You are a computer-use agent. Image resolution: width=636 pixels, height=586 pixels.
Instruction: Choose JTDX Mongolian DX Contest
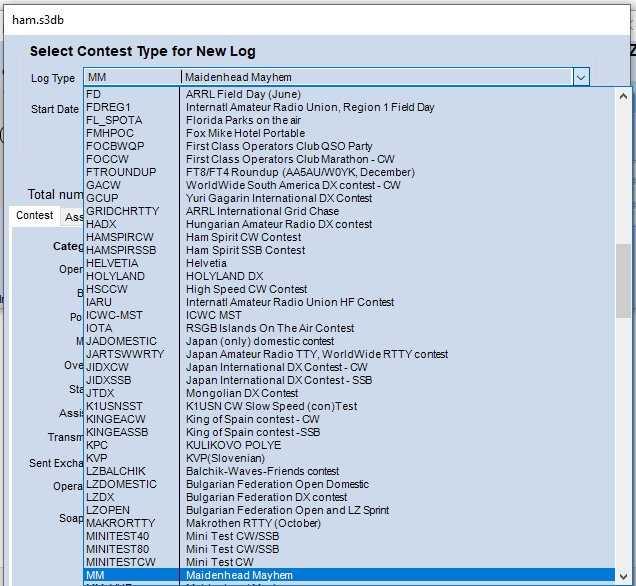click(x=350, y=393)
